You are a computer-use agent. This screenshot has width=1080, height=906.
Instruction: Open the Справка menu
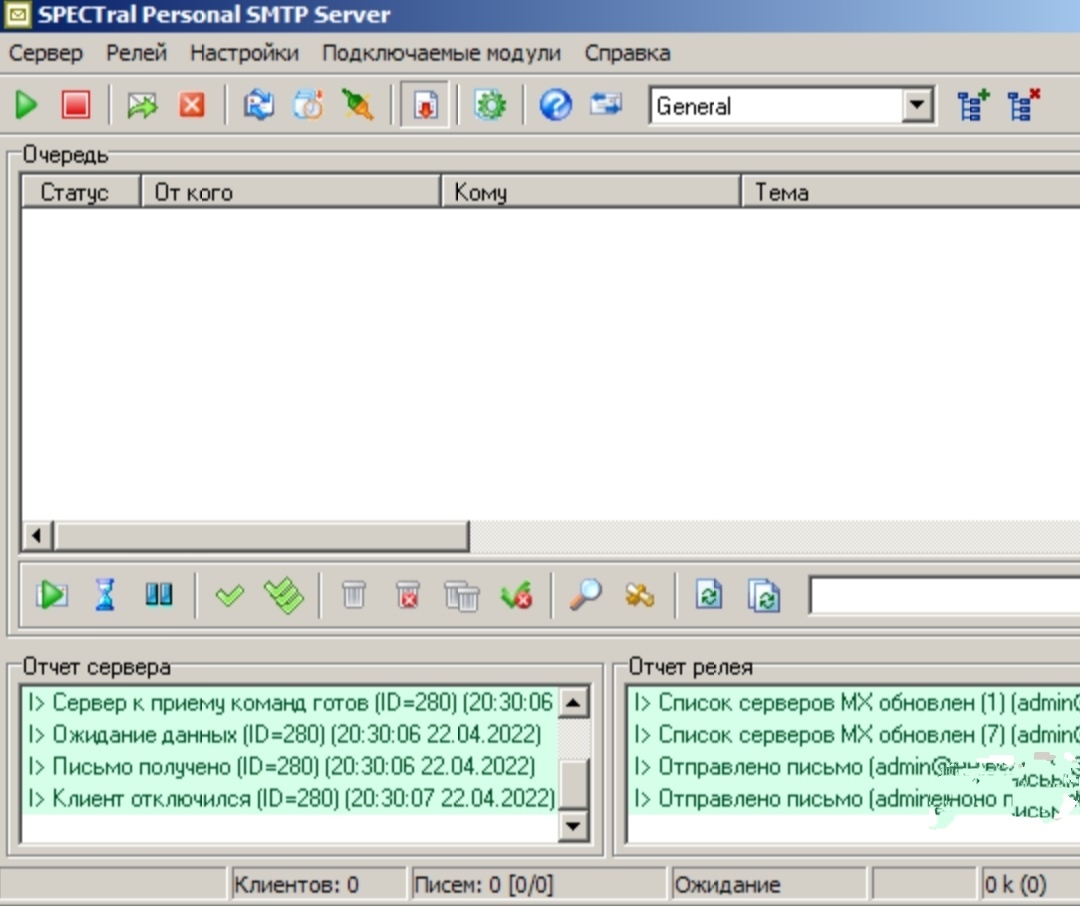click(627, 53)
